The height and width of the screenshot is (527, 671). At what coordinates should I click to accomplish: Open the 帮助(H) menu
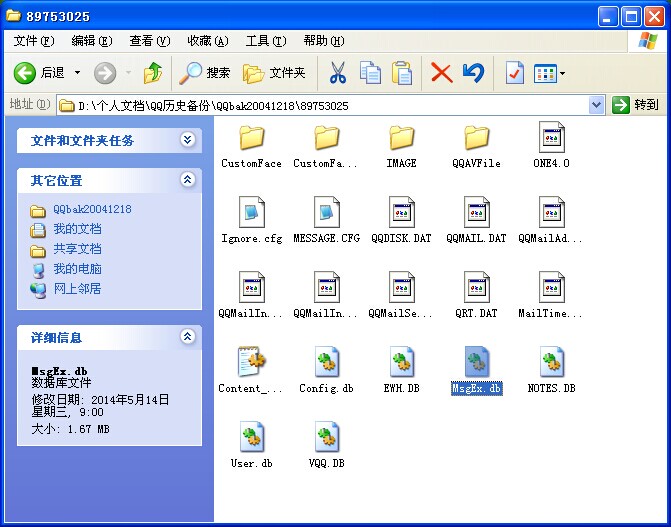(324, 41)
